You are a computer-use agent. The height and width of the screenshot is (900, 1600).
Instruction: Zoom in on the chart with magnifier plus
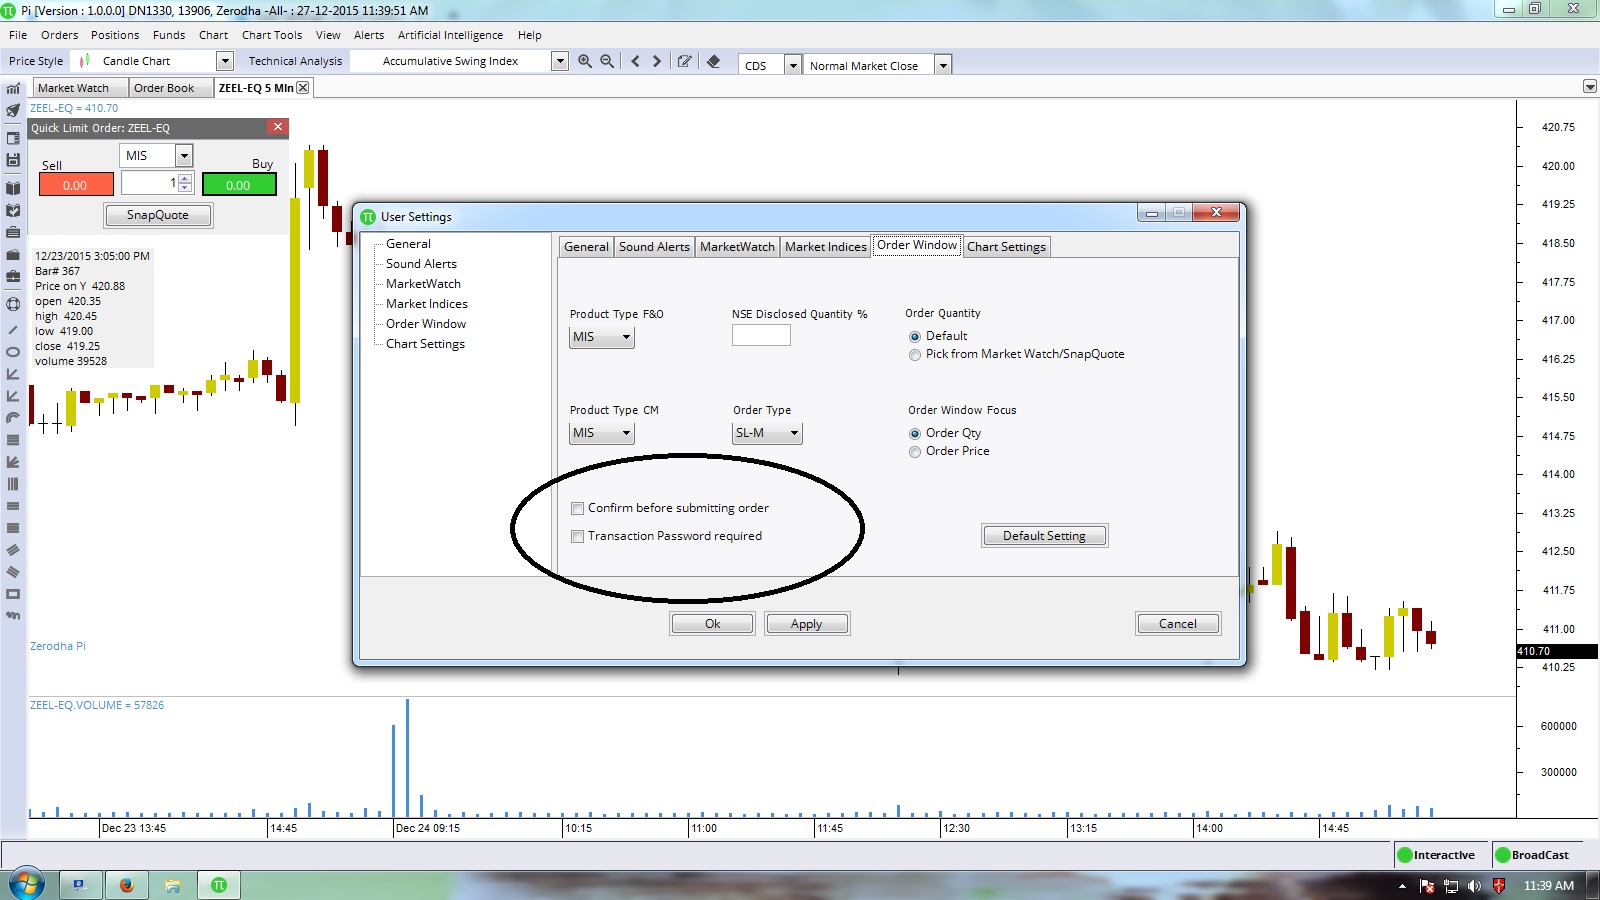pos(585,61)
